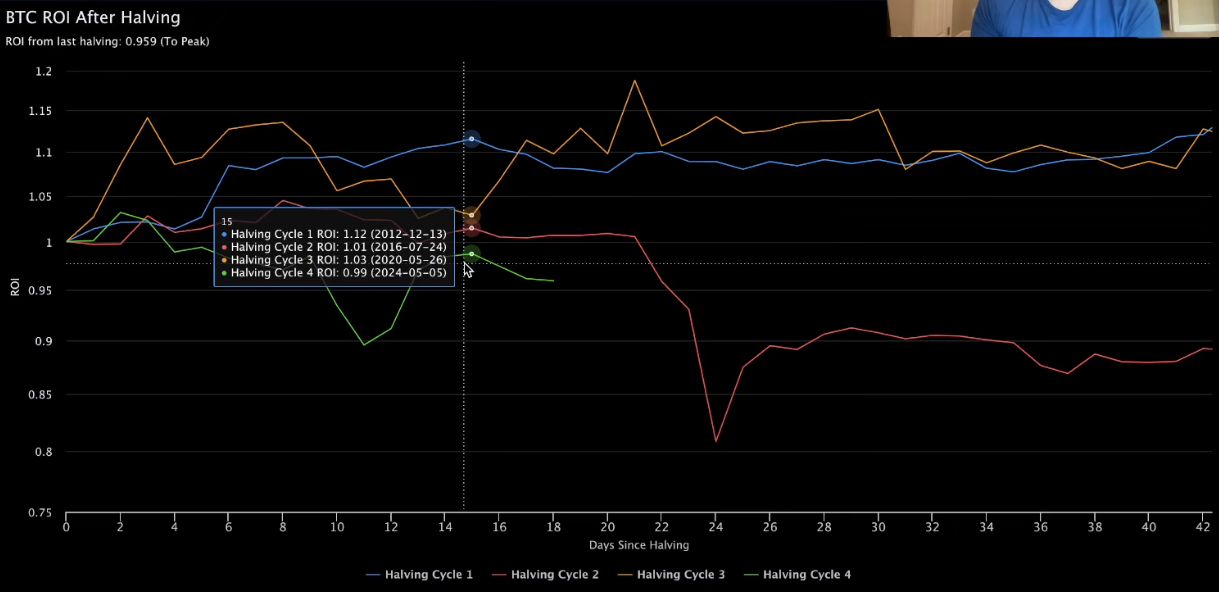Click tooltip row 'Halving Cycle 1 ROI: 1.12'

point(334,234)
